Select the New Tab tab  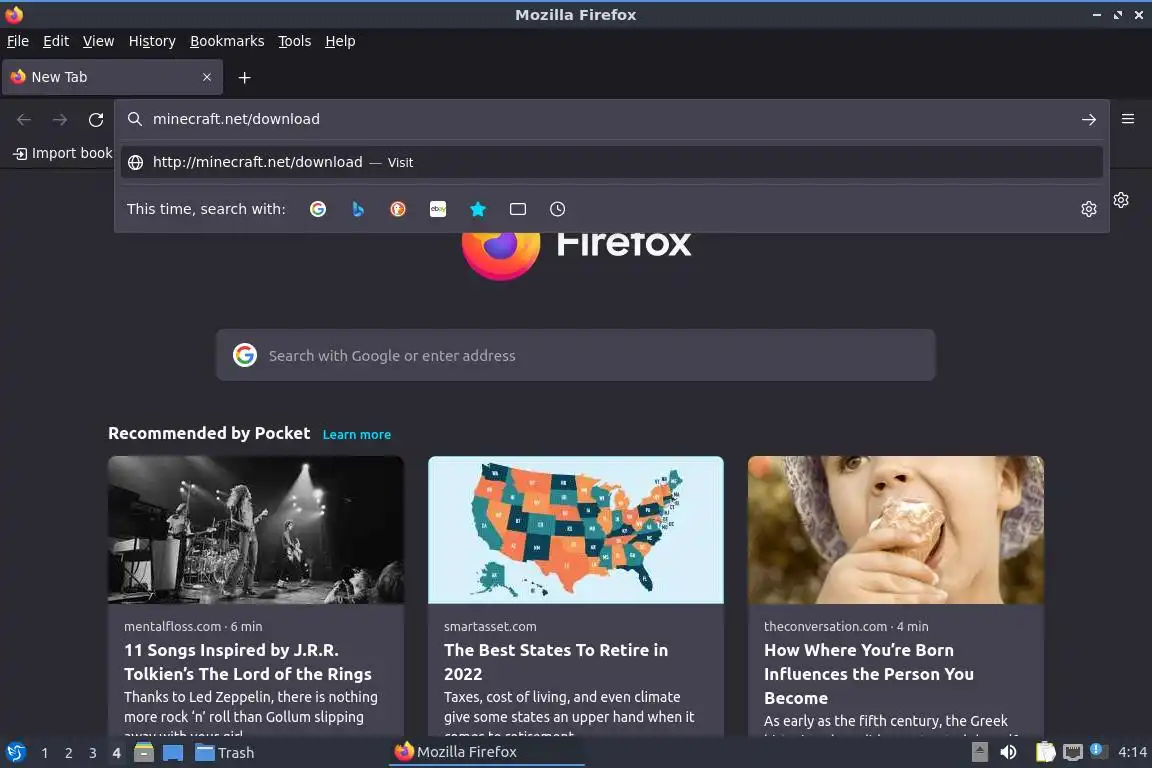point(112,77)
